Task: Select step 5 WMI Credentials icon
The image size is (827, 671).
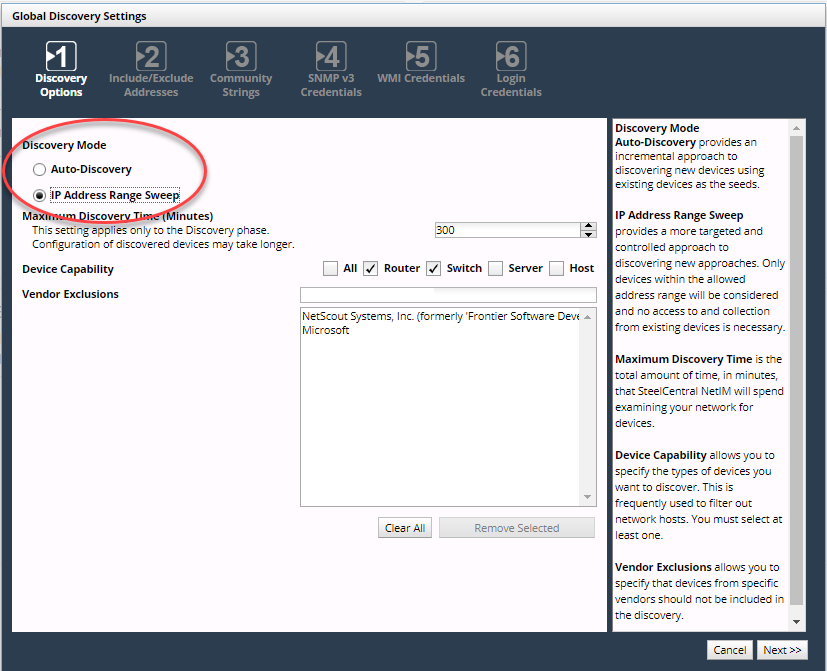Action: pyautogui.click(x=421, y=56)
